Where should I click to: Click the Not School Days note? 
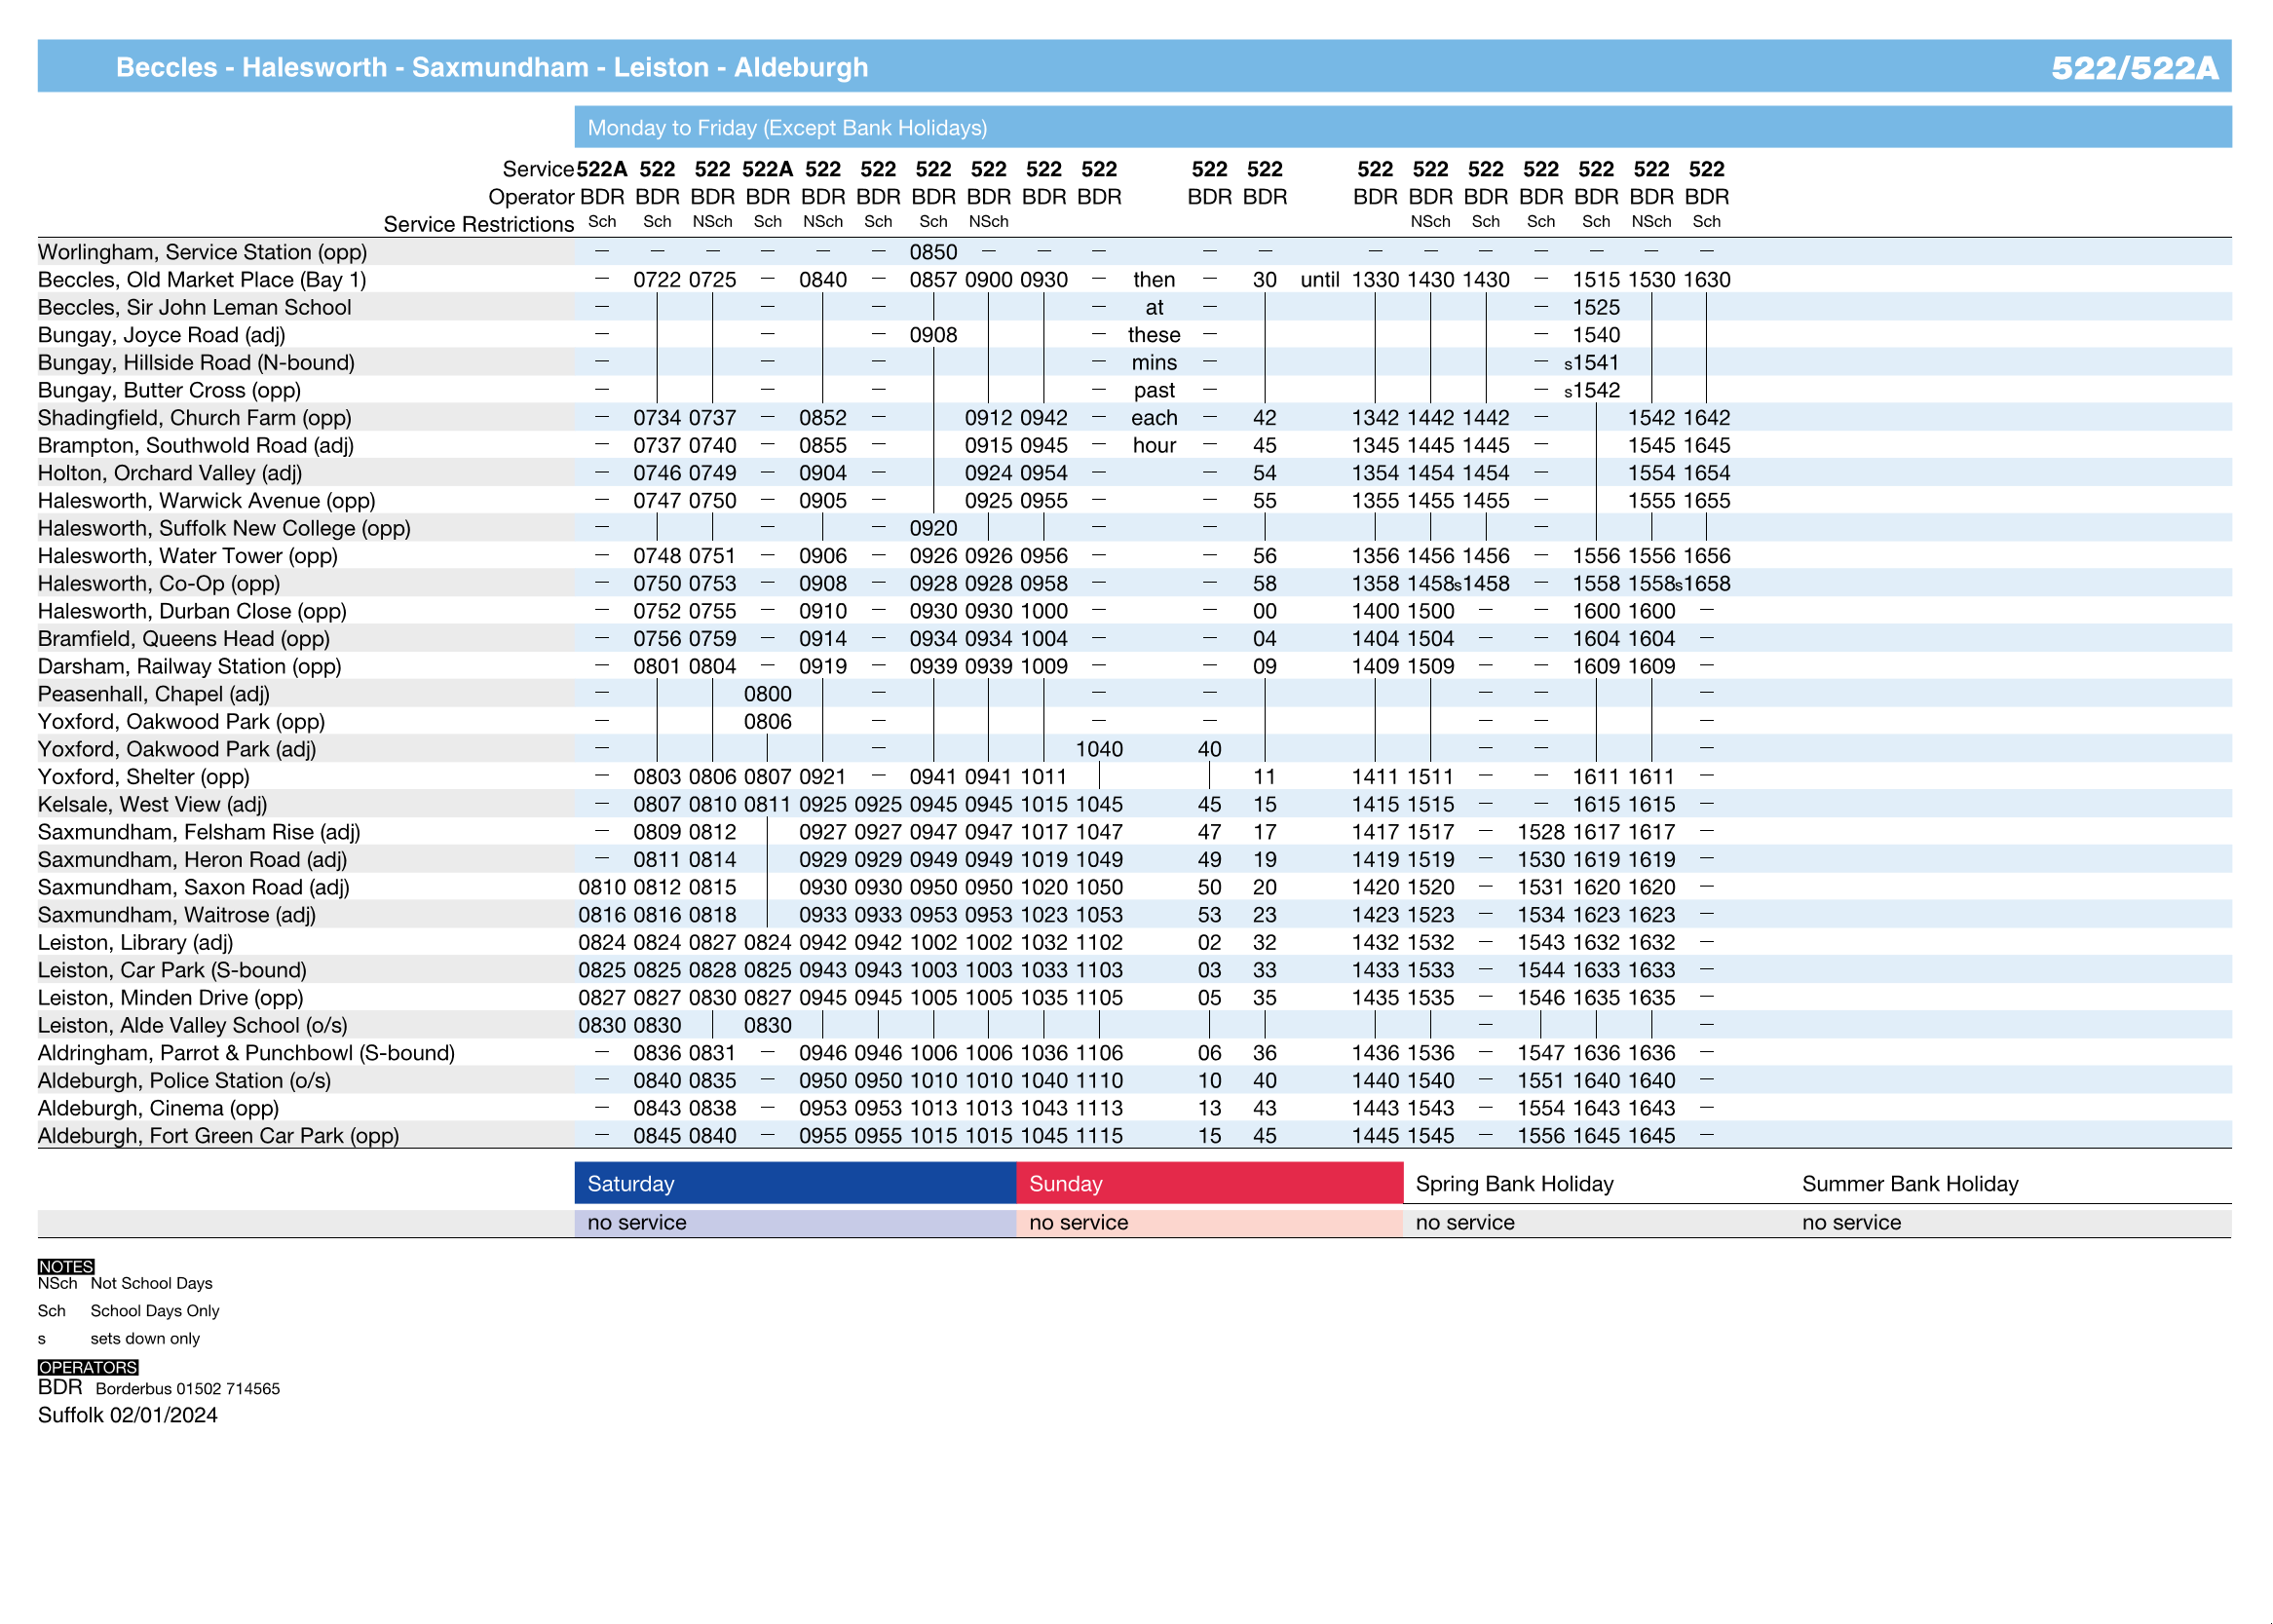coord(151,1283)
